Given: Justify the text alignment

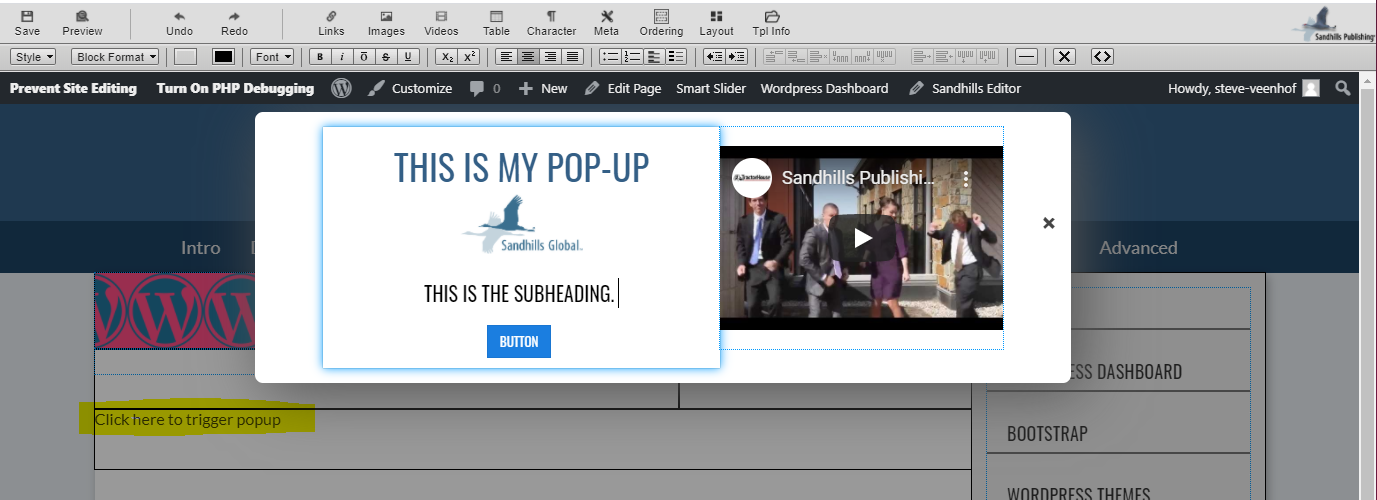Looking at the screenshot, I should [x=573, y=57].
